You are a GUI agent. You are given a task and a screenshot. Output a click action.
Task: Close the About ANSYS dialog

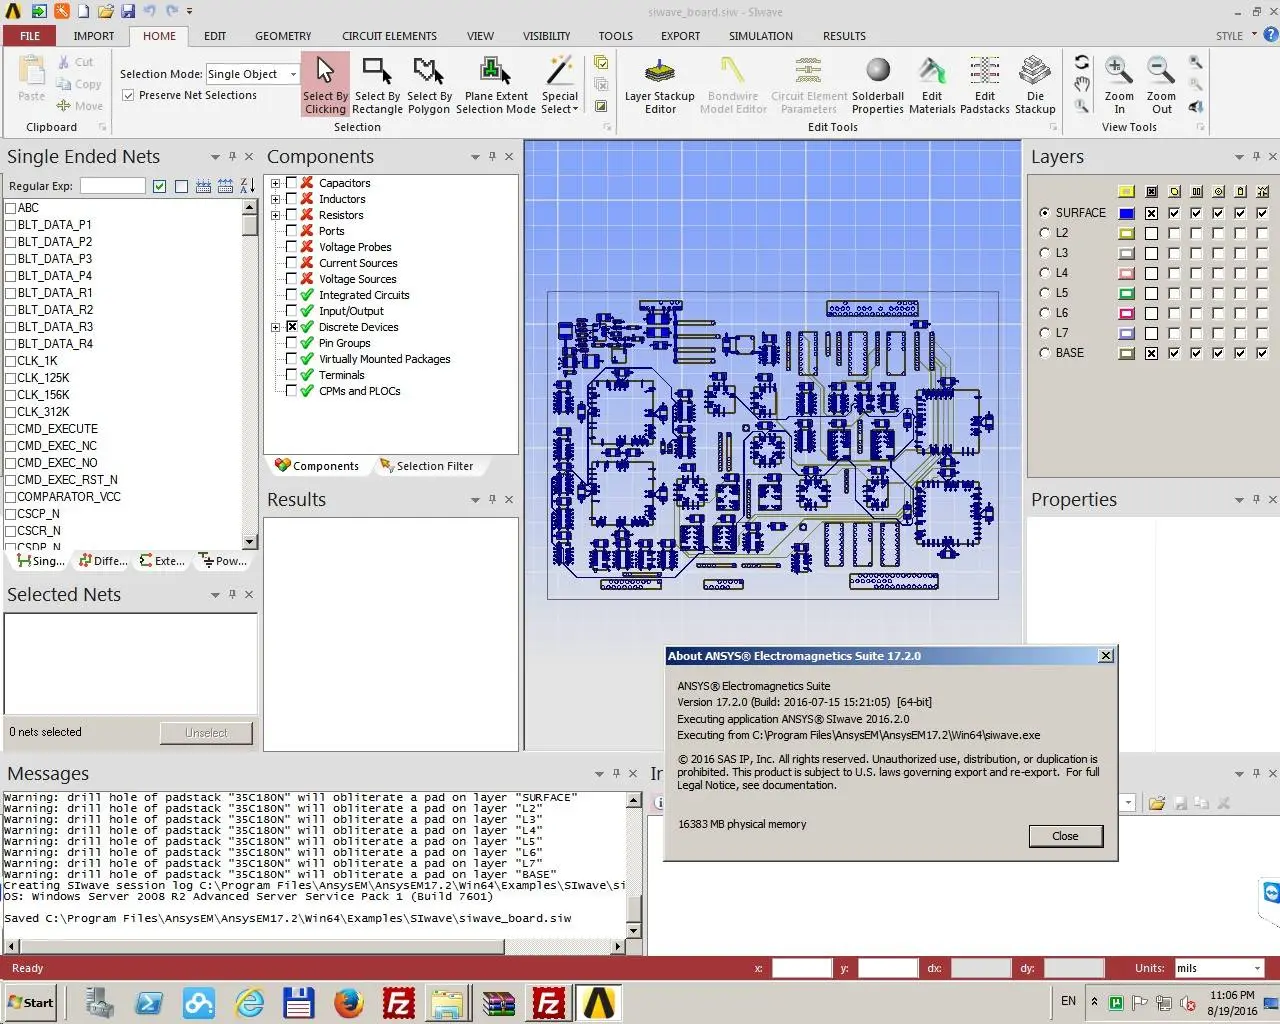[x=1065, y=836]
